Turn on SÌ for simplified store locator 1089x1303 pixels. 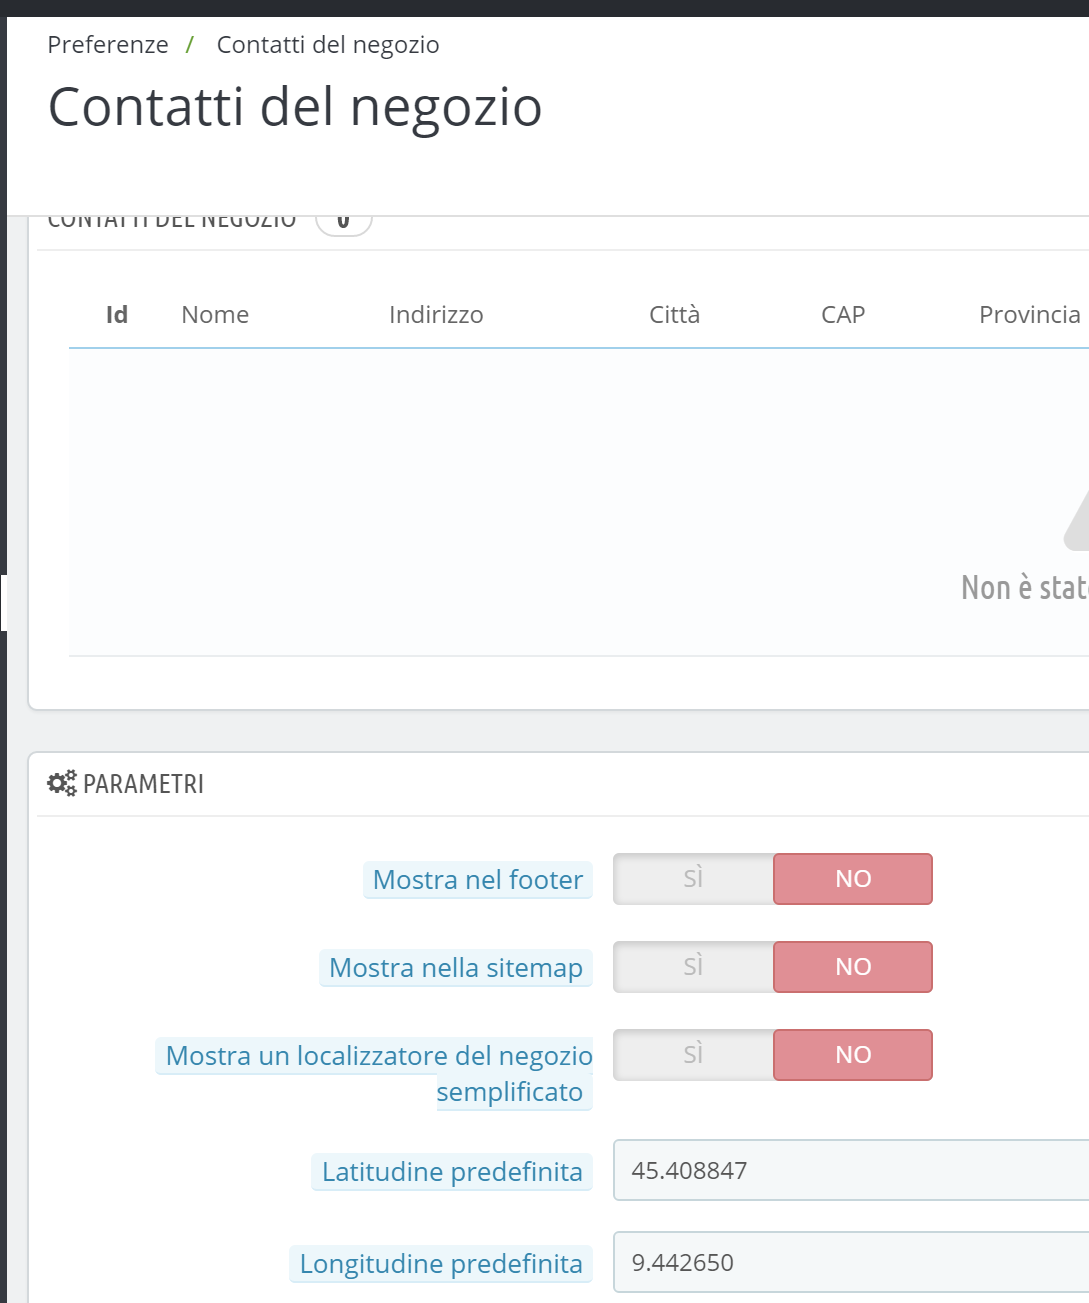693,1055
